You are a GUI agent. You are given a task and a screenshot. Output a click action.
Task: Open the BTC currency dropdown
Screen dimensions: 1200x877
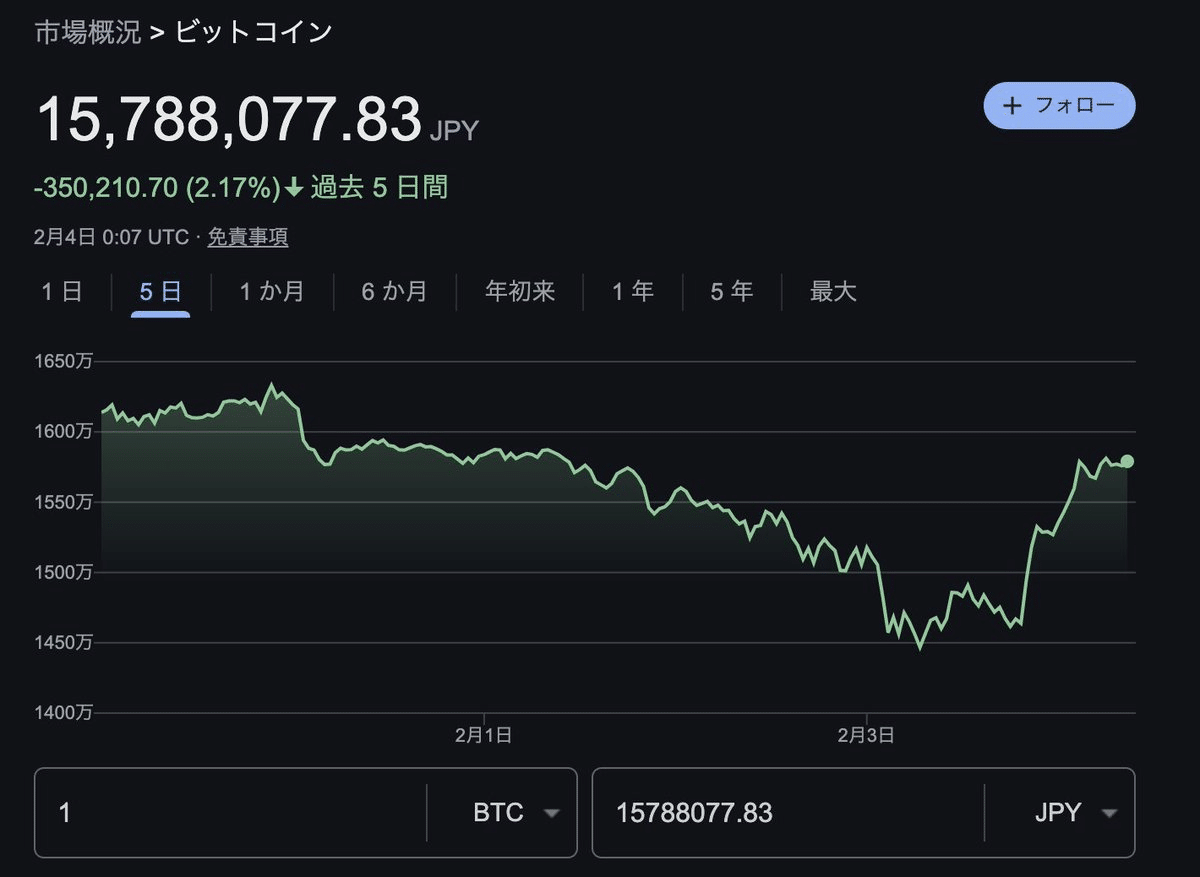tap(516, 813)
